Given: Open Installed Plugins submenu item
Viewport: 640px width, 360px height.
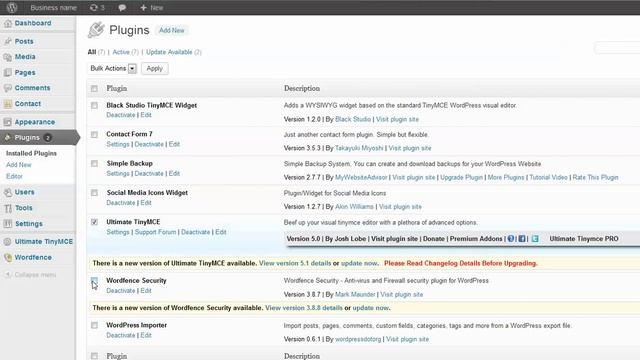Looking at the screenshot, I should click(x=31, y=153).
